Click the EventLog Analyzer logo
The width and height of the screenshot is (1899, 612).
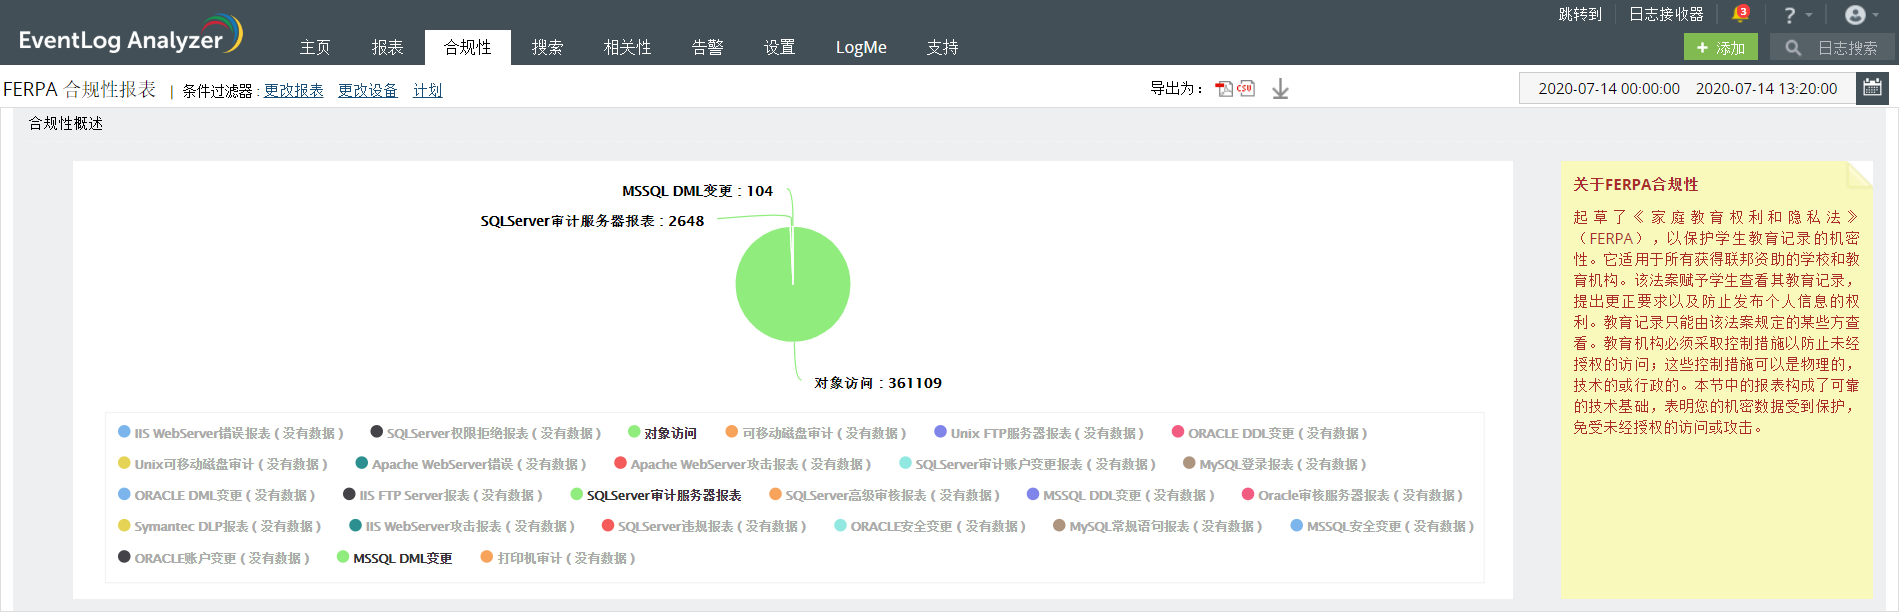(x=130, y=35)
